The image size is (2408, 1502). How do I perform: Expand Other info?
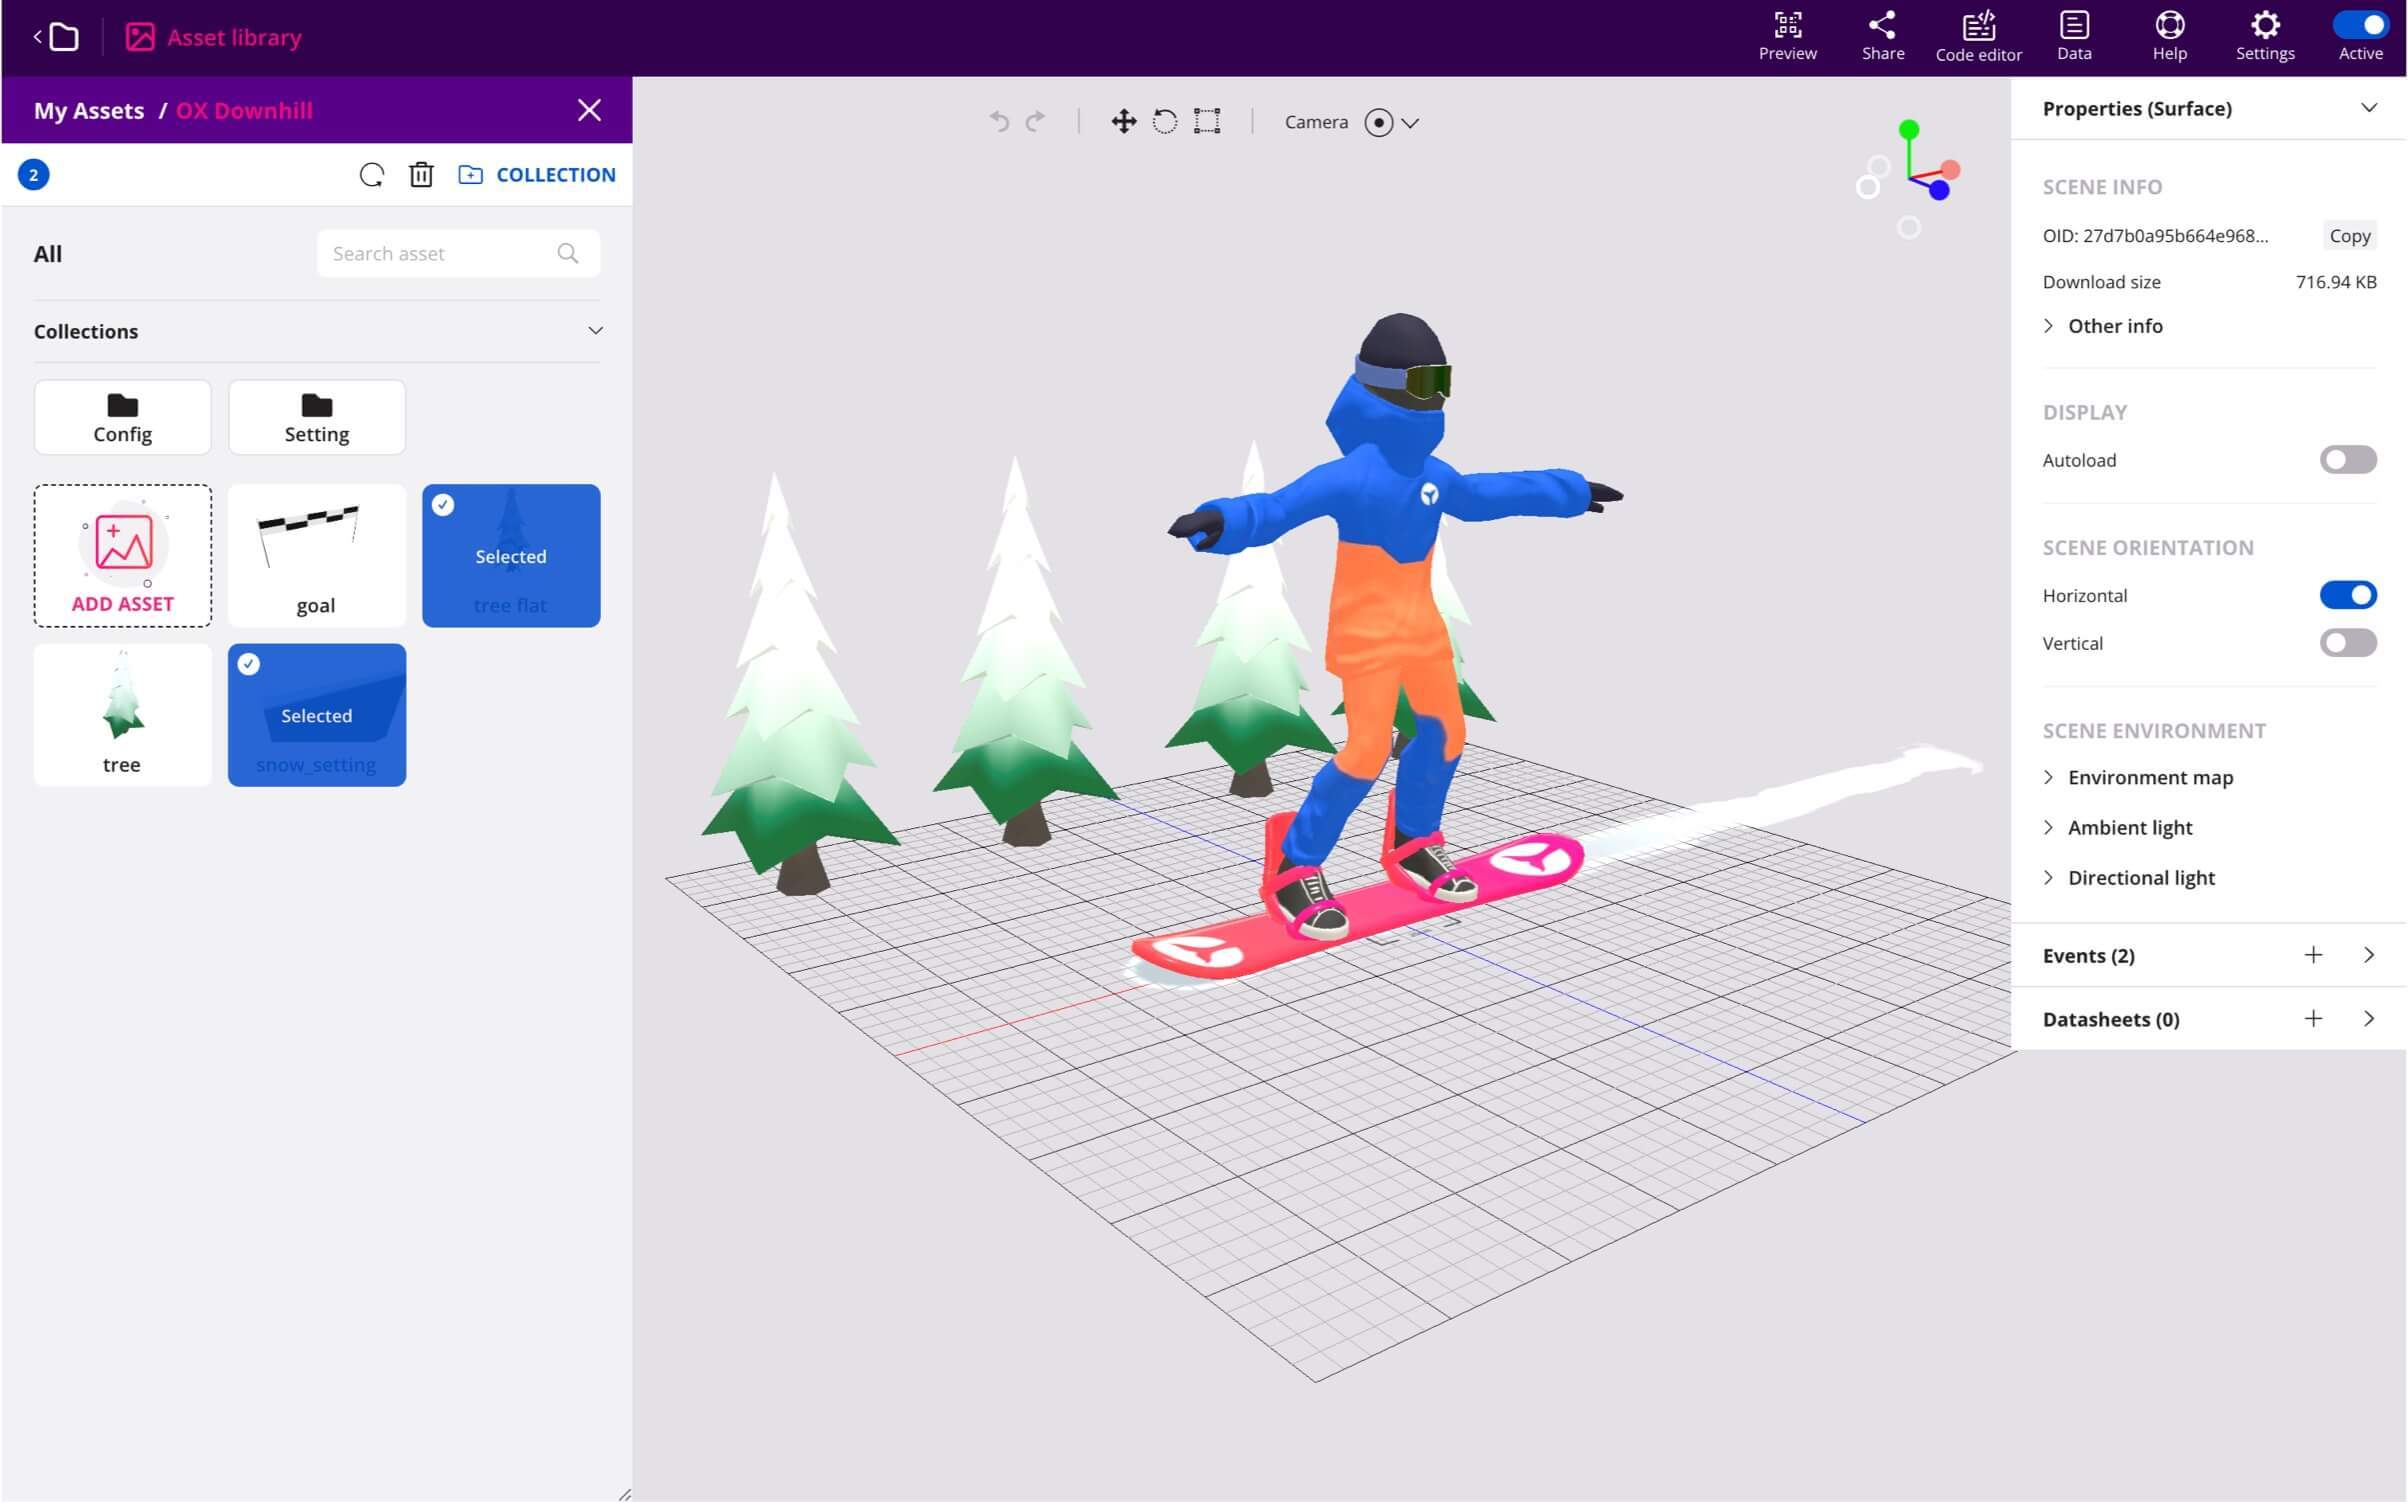point(2103,326)
